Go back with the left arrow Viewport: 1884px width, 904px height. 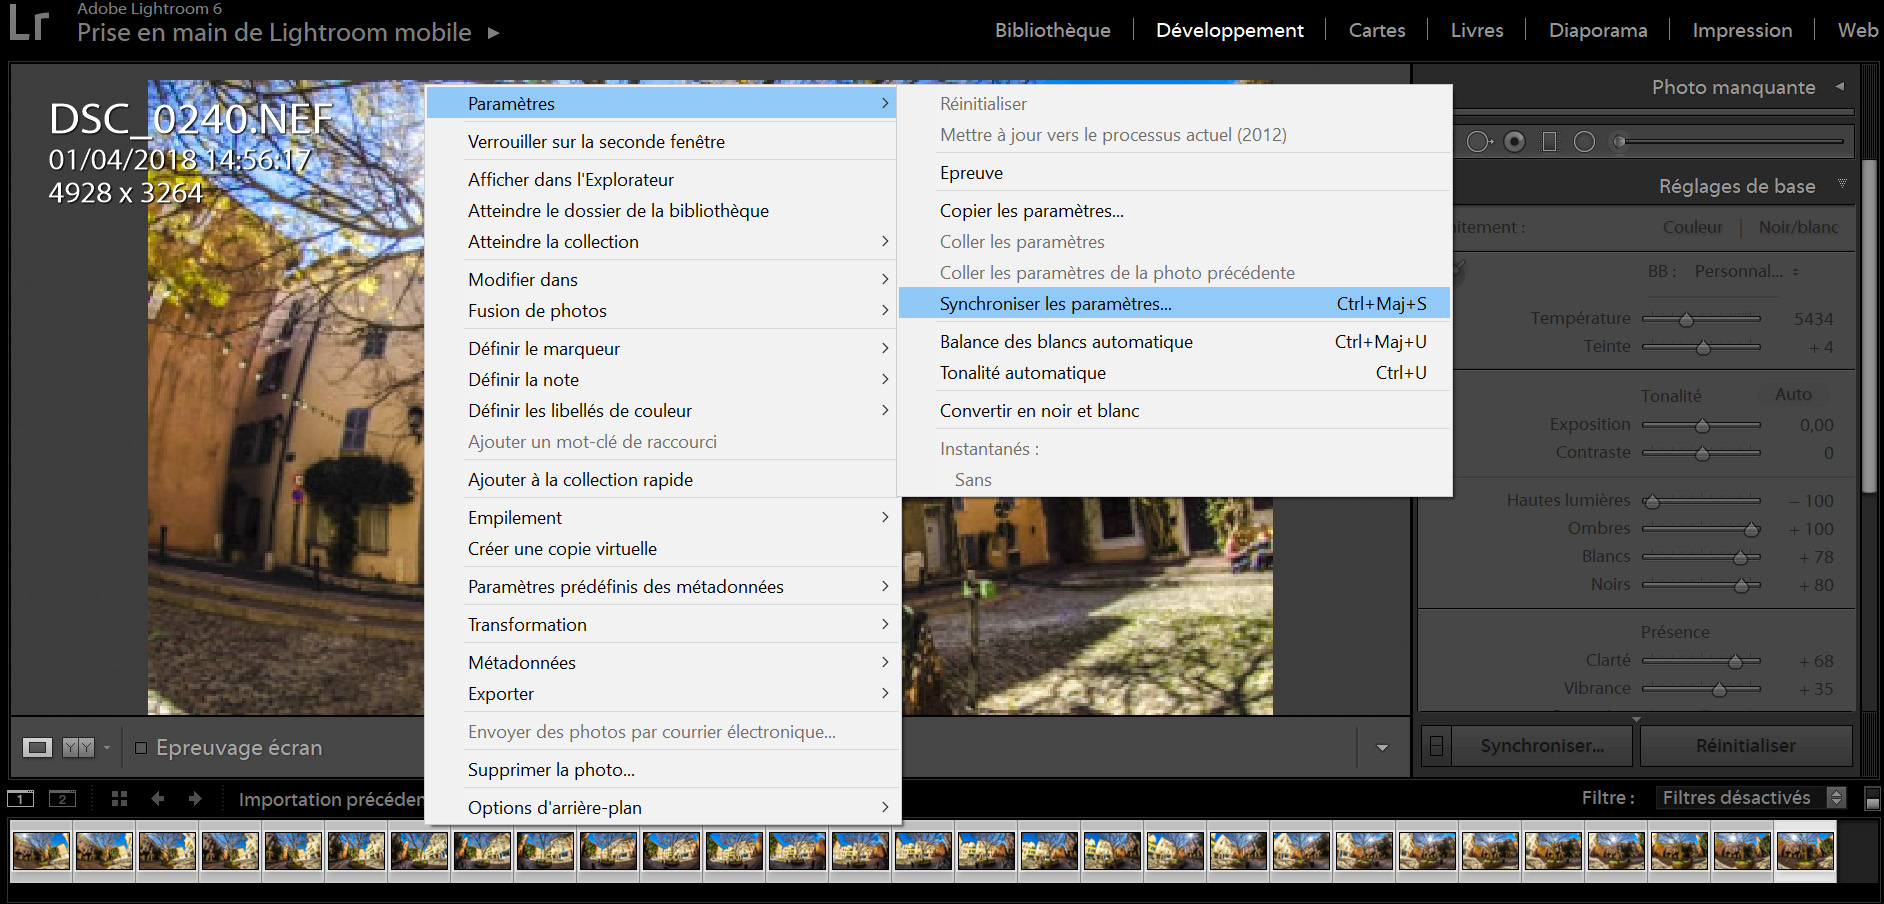click(157, 799)
